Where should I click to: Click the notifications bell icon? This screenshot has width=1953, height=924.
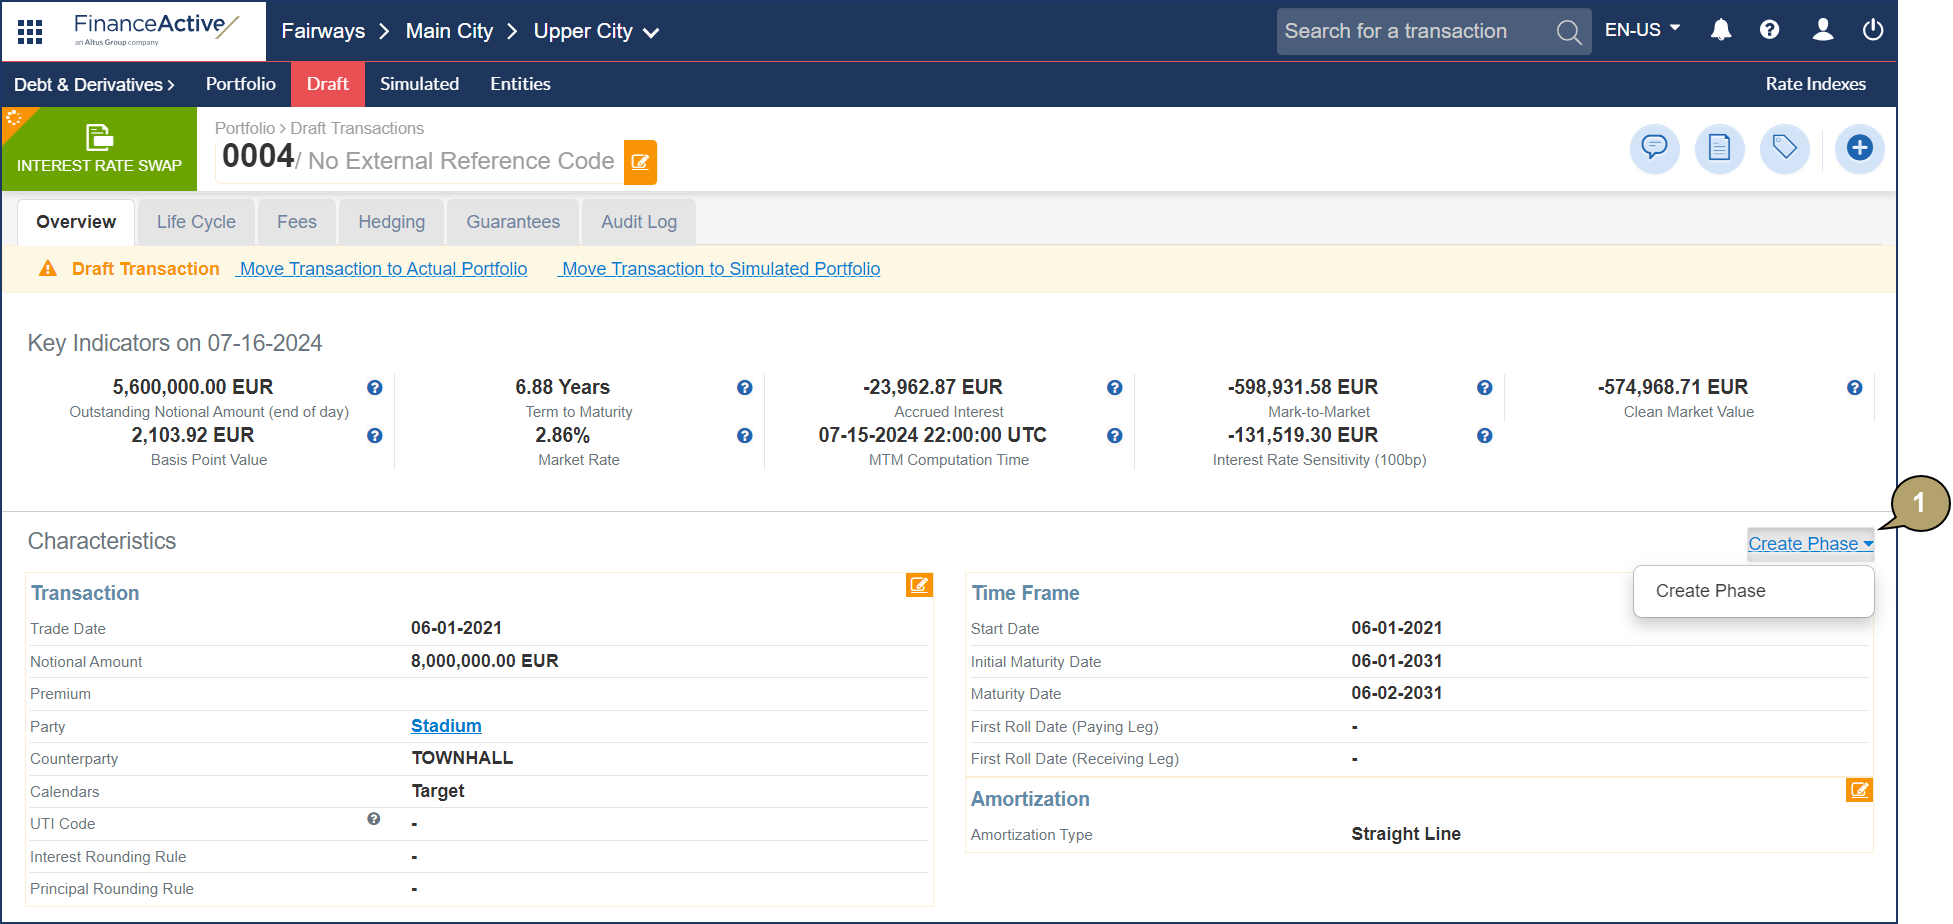(1720, 31)
